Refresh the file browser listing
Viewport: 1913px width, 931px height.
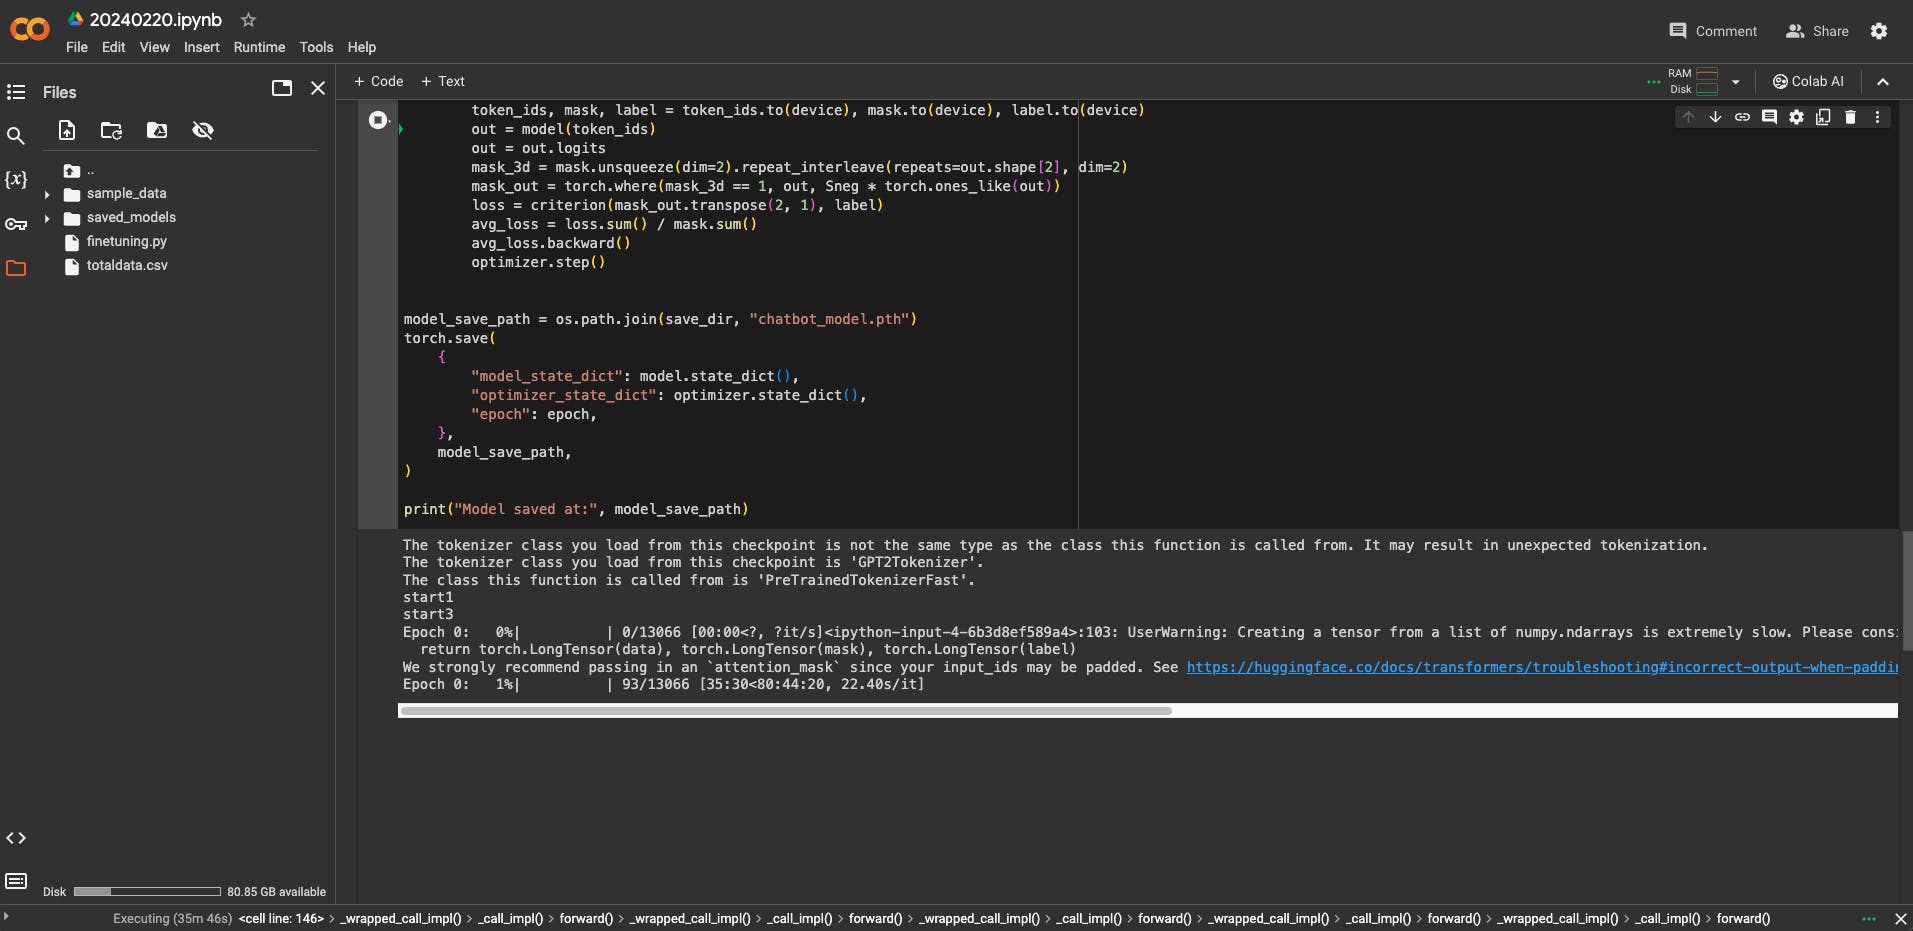coord(112,130)
